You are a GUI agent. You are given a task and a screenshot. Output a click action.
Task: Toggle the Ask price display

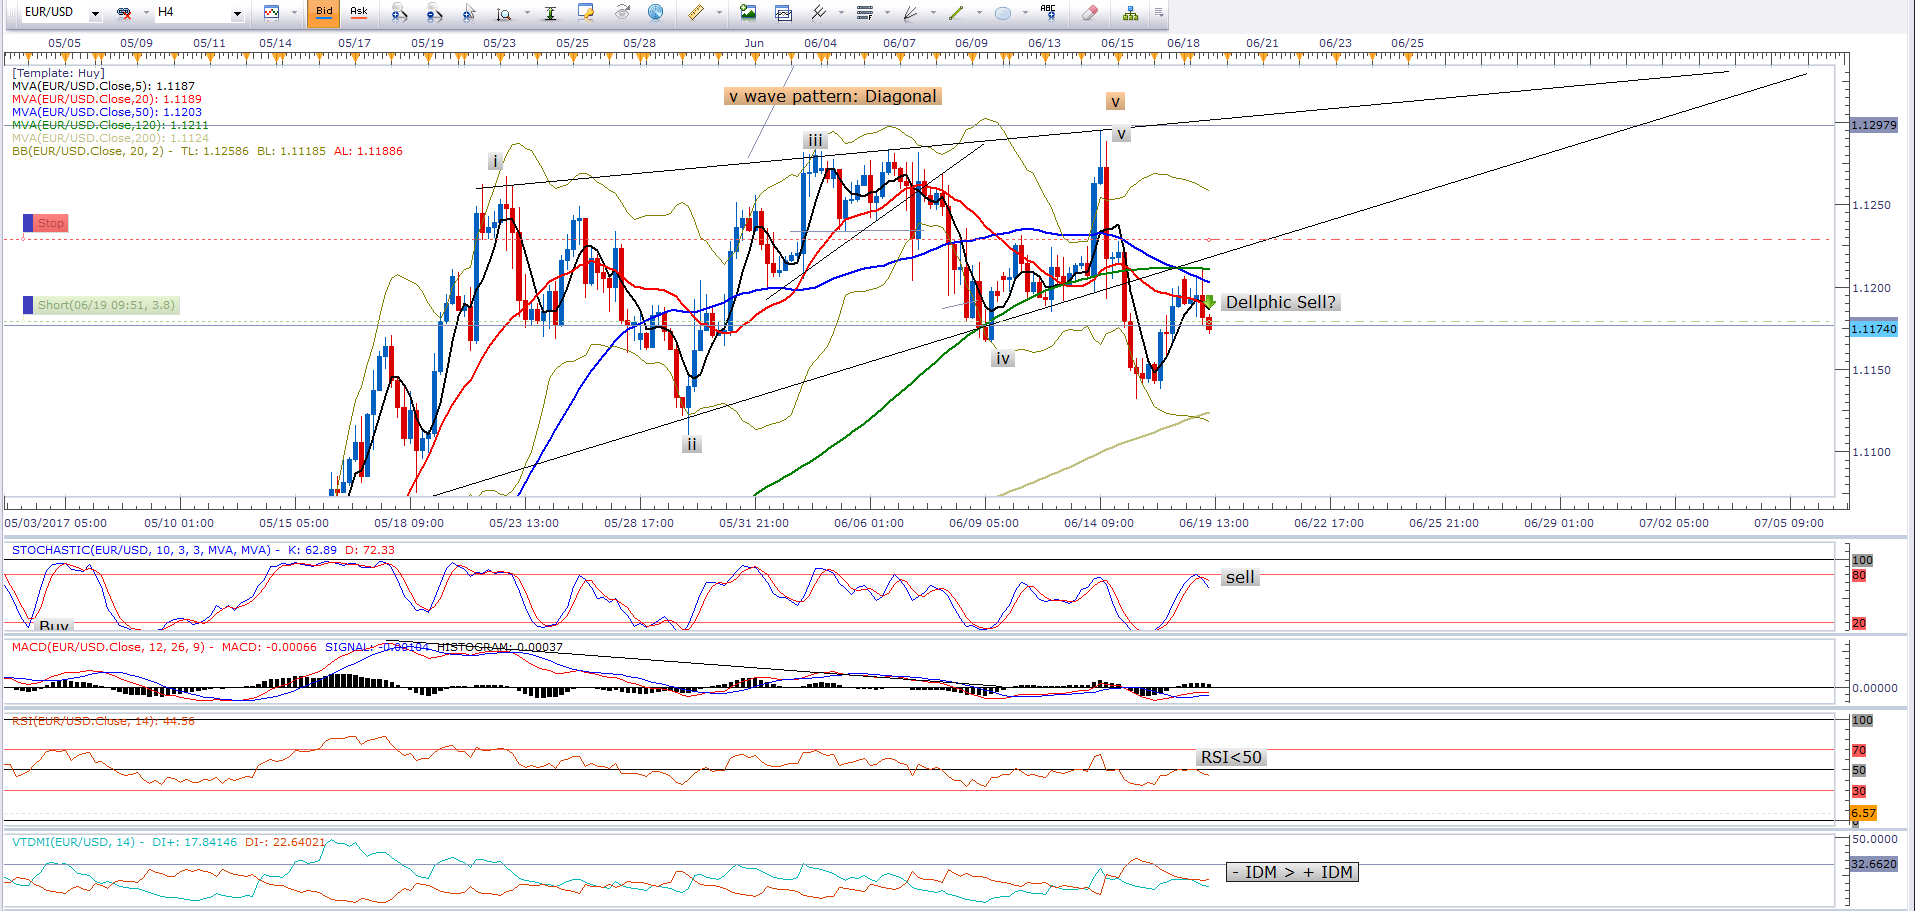(358, 13)
